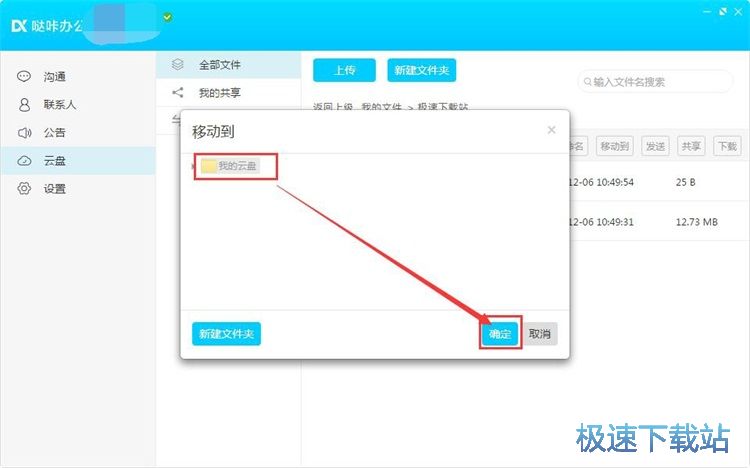Close the 移动到 dialog with the X
The width and height of the screenshot is (750, 468).
pos(551,130)
